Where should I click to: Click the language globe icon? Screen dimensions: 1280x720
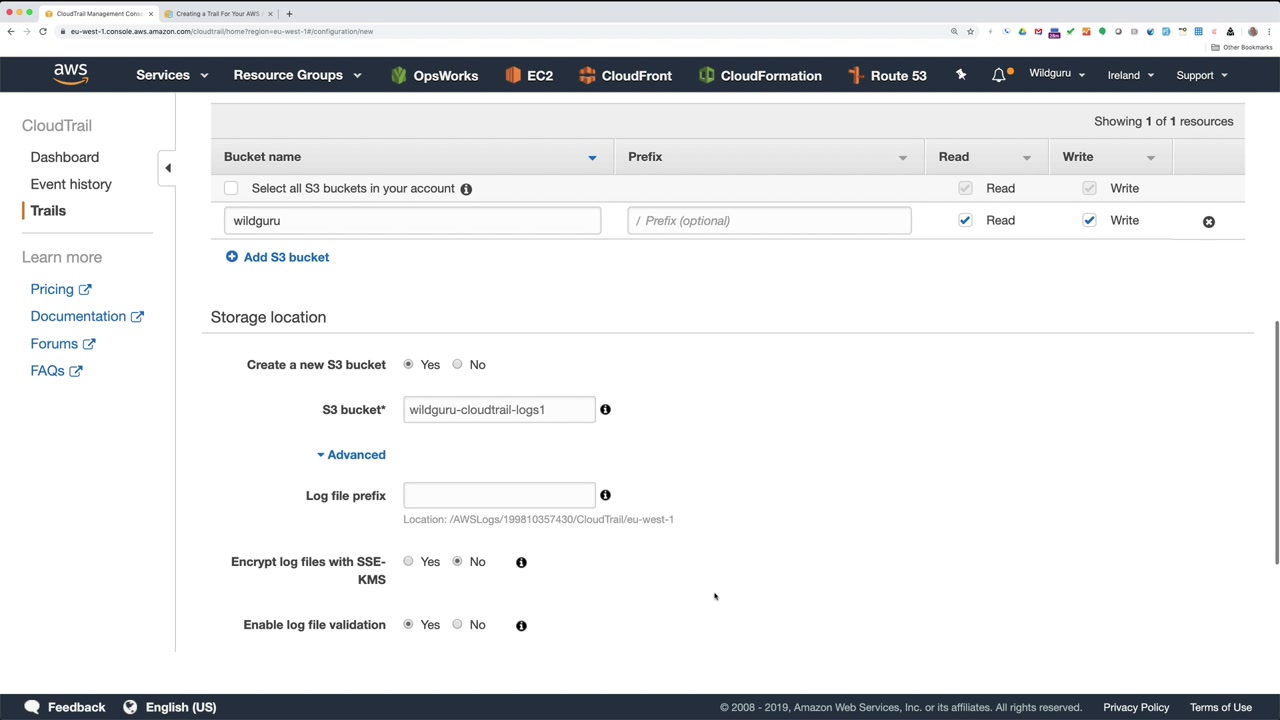(x=130, y=707)
